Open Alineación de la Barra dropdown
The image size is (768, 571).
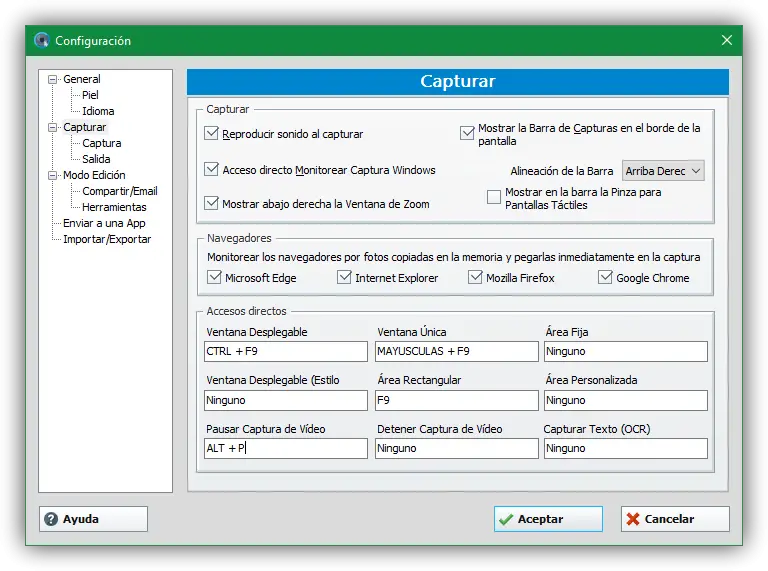click(663, 171)
